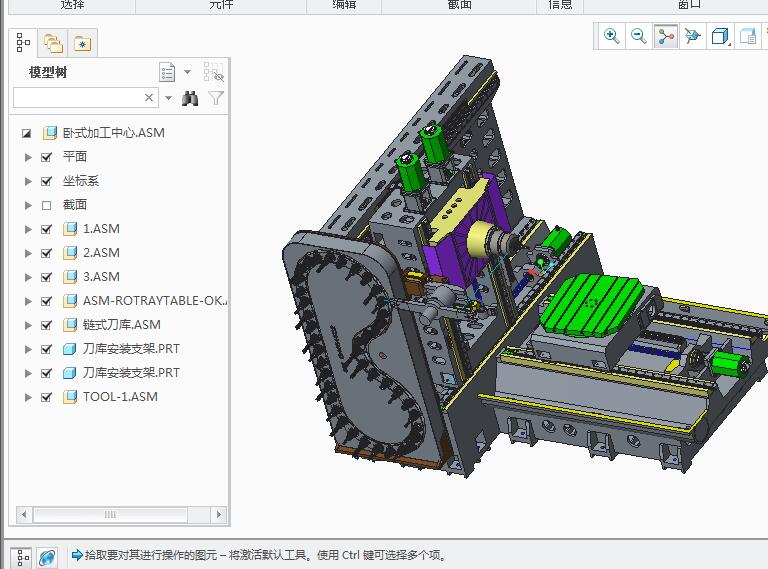
Task: Click the tree scrollbar right arrow
Action: click(218, 515)
